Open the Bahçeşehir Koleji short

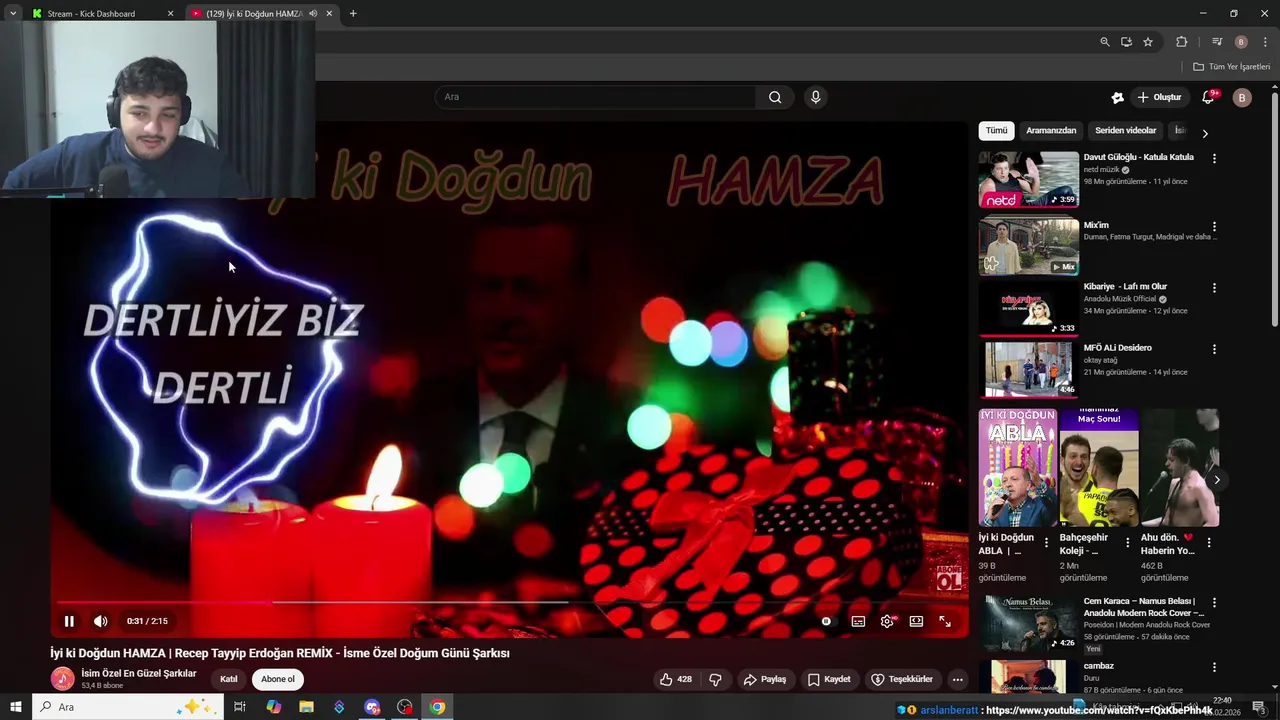(x=1099, y=467)
